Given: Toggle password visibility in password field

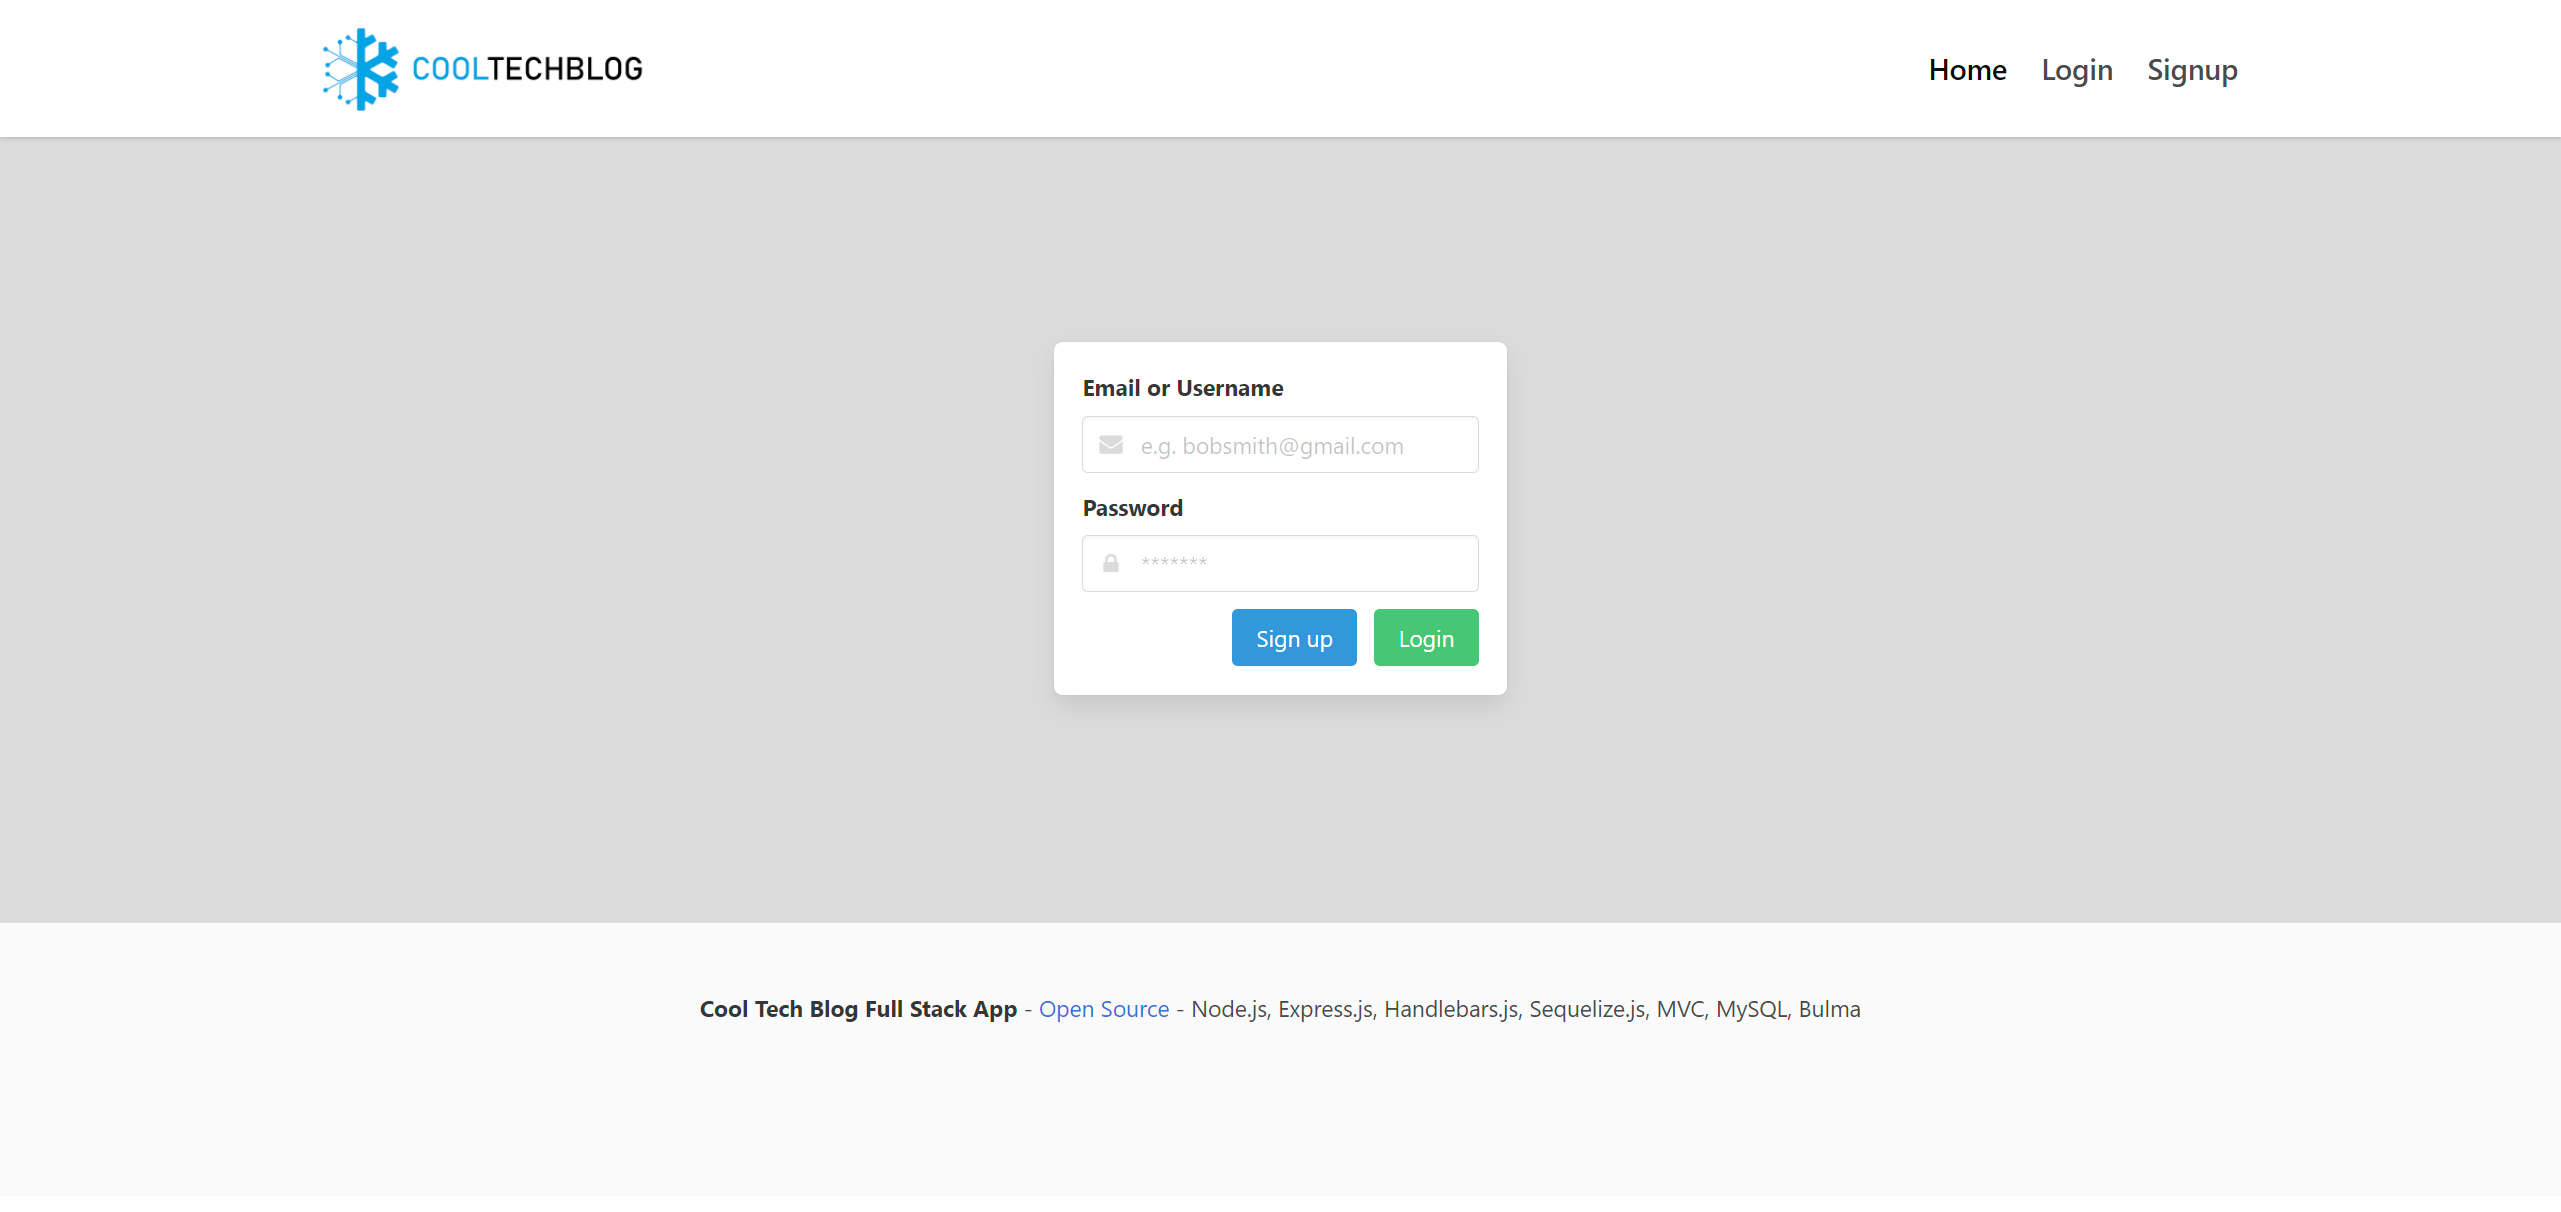Looking at the screenshot, I should click(1111, 564).
